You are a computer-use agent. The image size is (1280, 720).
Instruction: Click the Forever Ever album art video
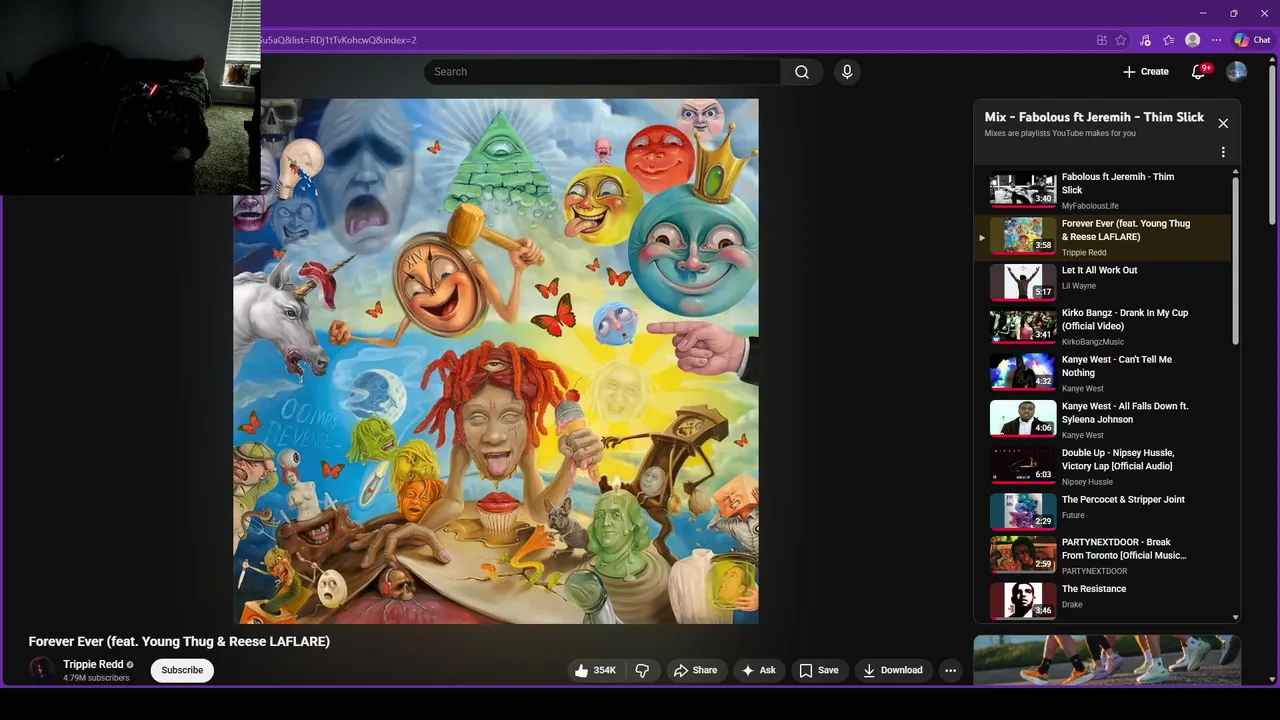496,361
